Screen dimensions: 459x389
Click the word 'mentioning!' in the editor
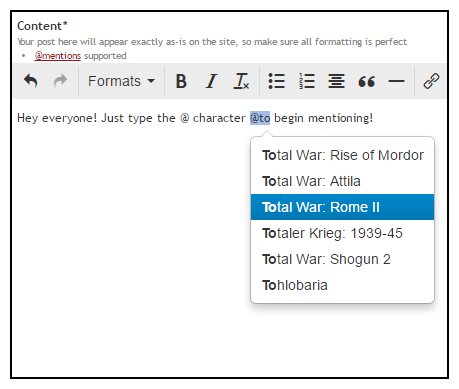tap(340, 118)
